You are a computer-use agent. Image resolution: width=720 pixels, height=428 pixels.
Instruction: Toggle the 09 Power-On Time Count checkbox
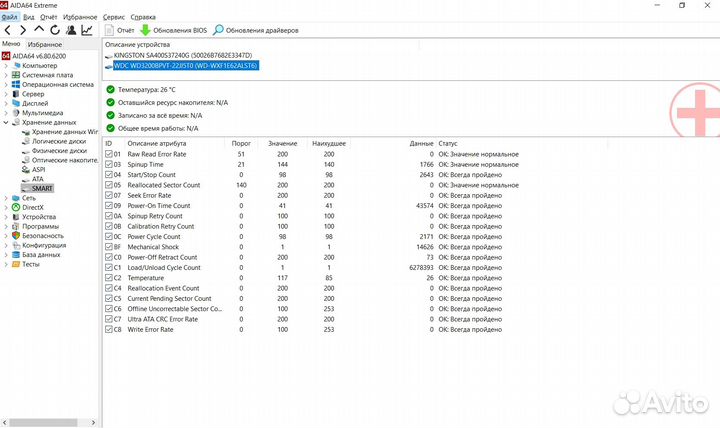tap(109, 206)
